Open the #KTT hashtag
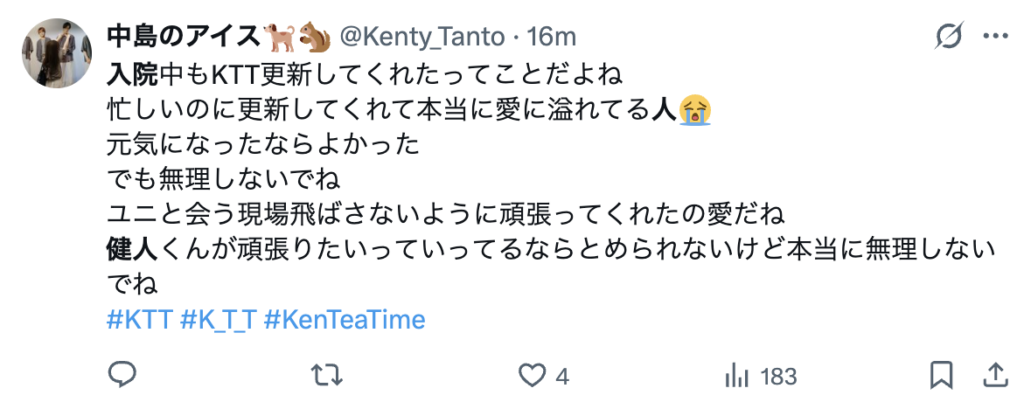This screenshot has width=1024, height=409. [x=139, y=320]
